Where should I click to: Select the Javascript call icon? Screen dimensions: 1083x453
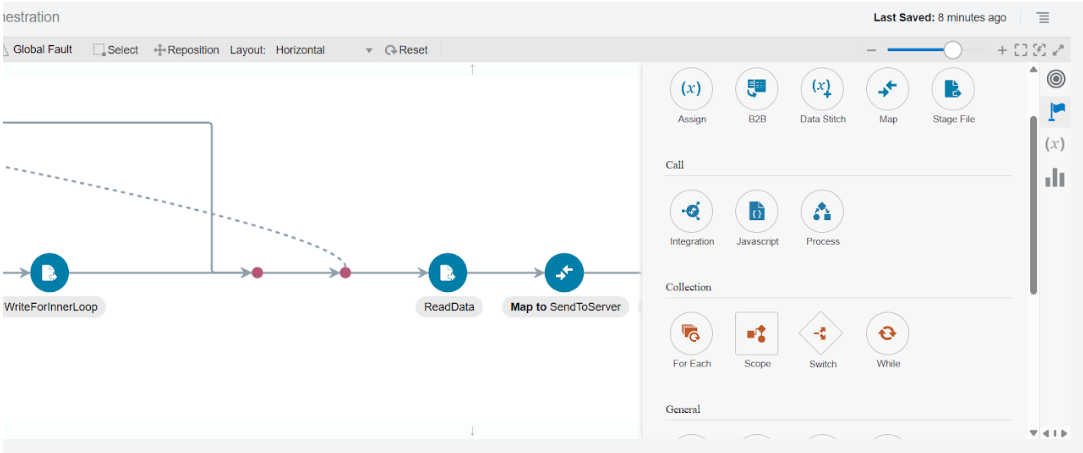tap(756, 212)
